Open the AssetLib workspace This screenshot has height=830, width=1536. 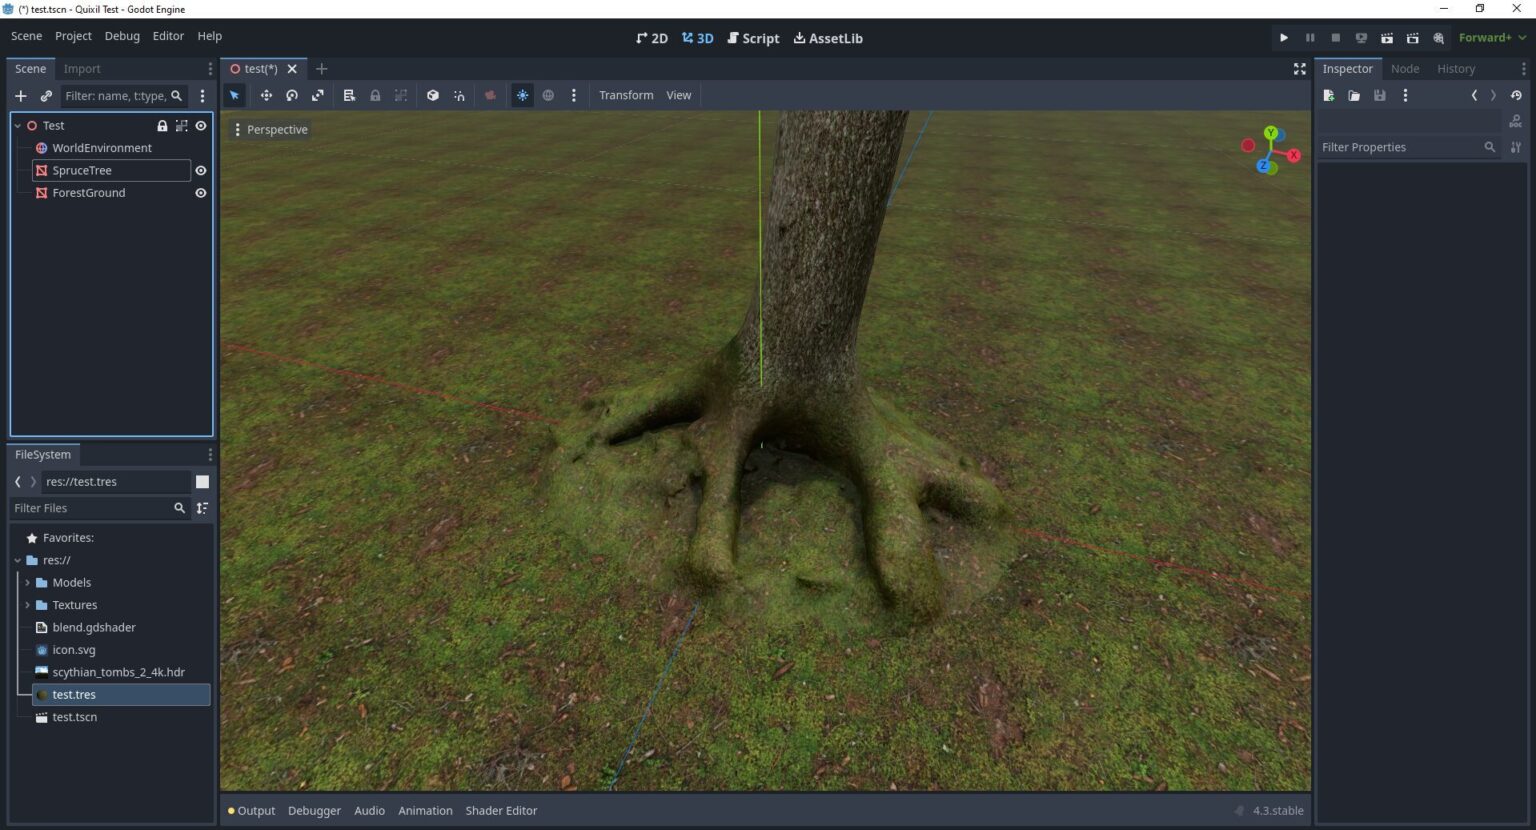pos(827,38)
